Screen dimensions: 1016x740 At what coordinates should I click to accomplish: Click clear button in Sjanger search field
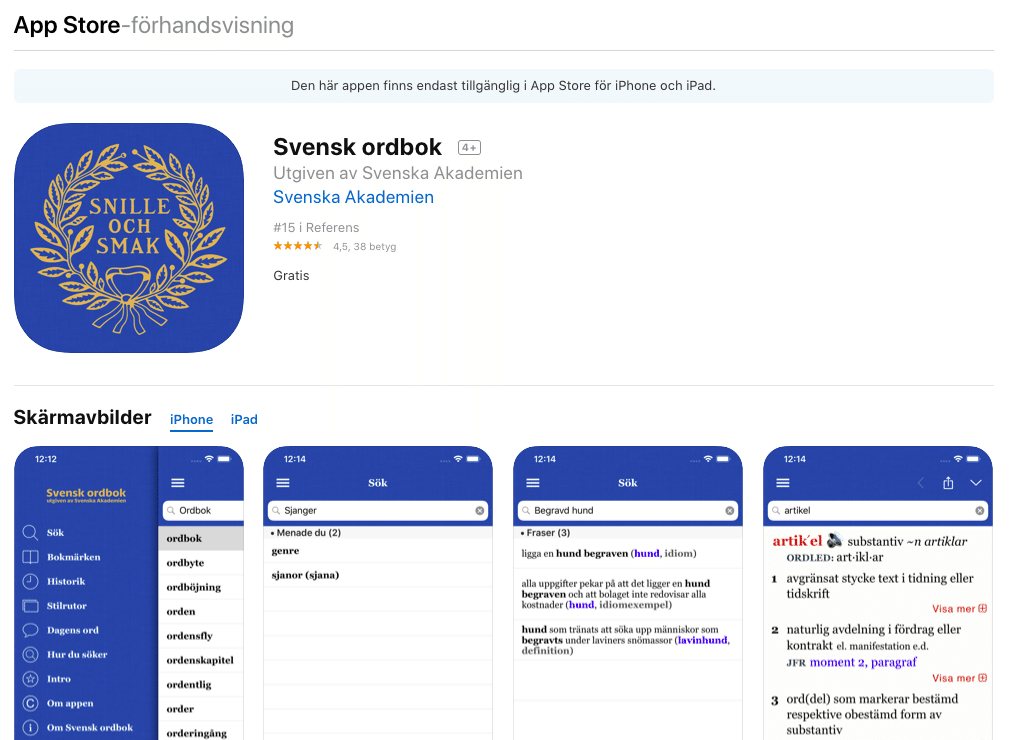479,511
